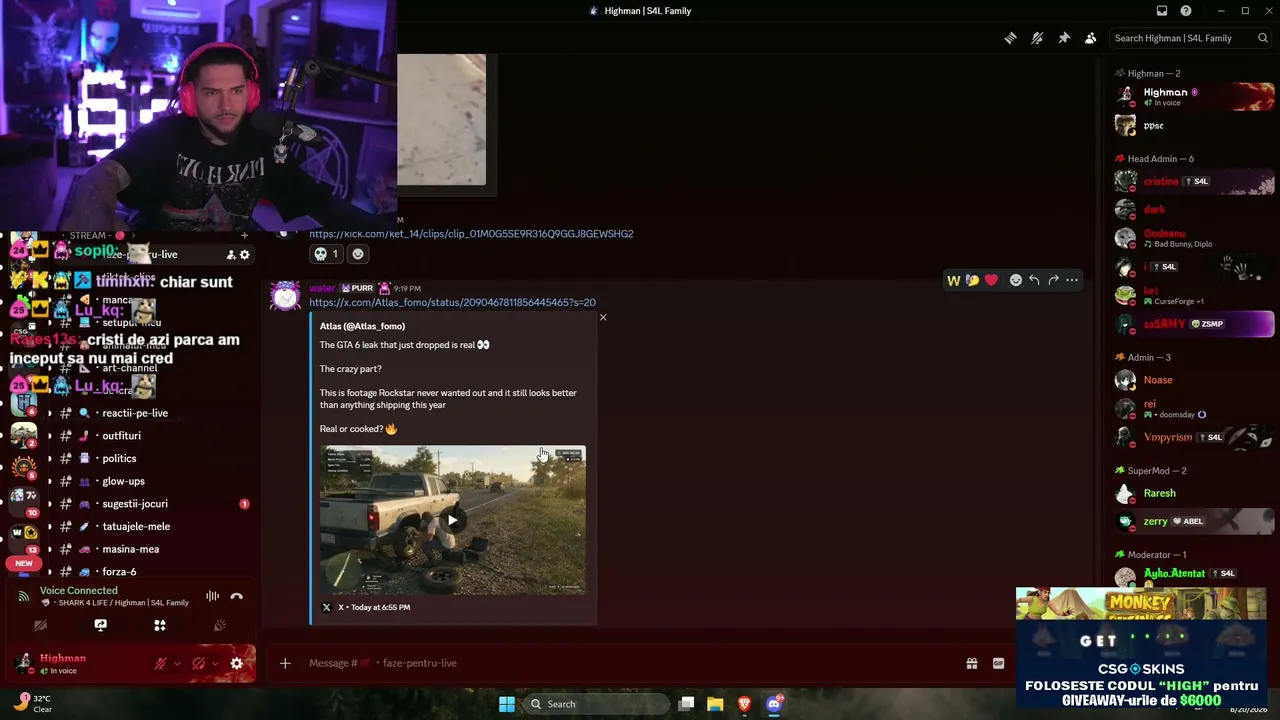The height and width of the screenshot is (720, 1280).
Task: Open the image attachment above the kick link
Action: [441, 120]
